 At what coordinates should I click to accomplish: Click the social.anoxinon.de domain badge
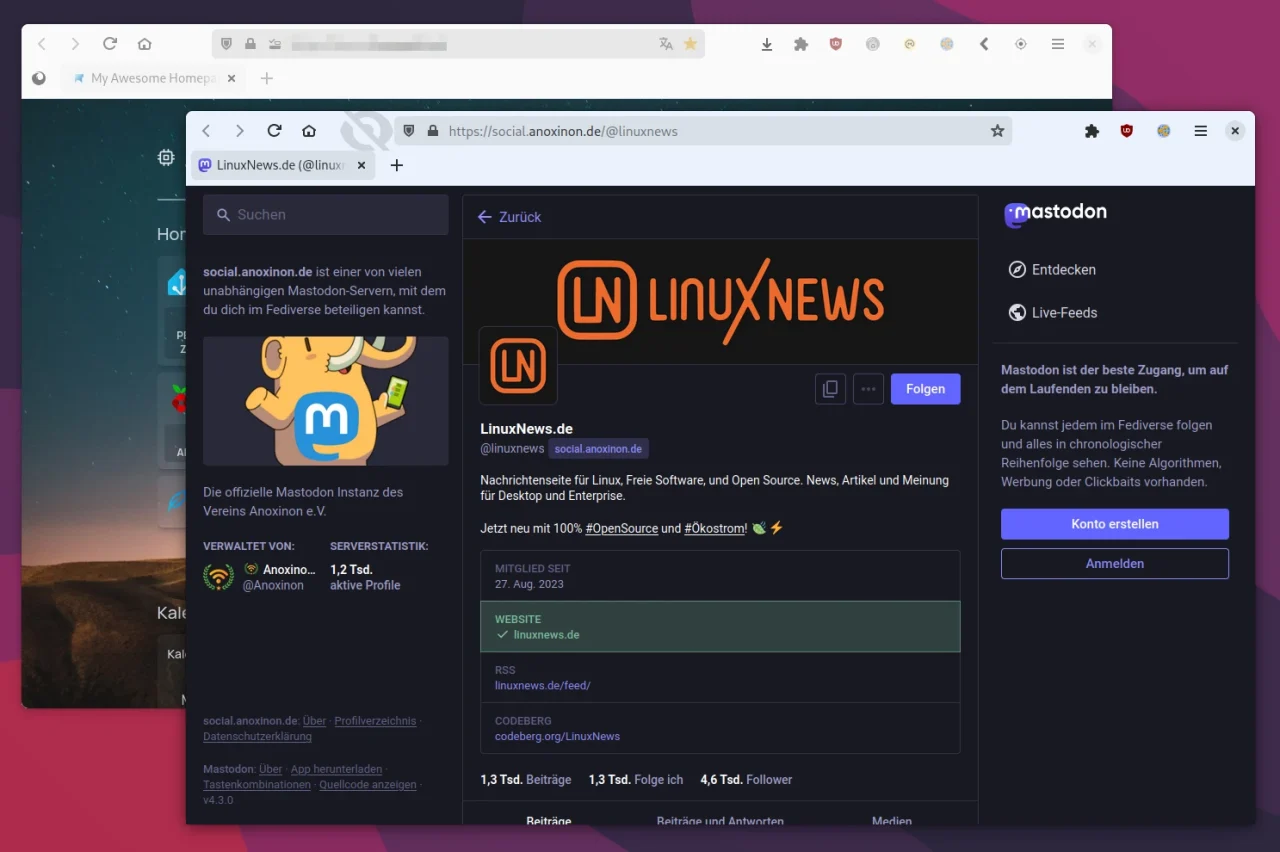pos(598,449)
